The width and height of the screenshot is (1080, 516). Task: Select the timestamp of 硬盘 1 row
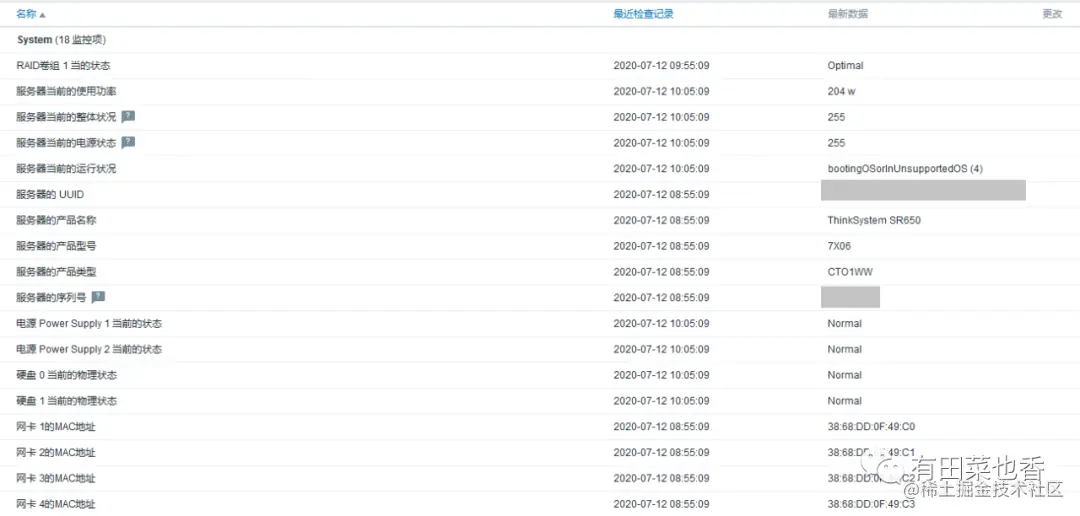(661, 400)
